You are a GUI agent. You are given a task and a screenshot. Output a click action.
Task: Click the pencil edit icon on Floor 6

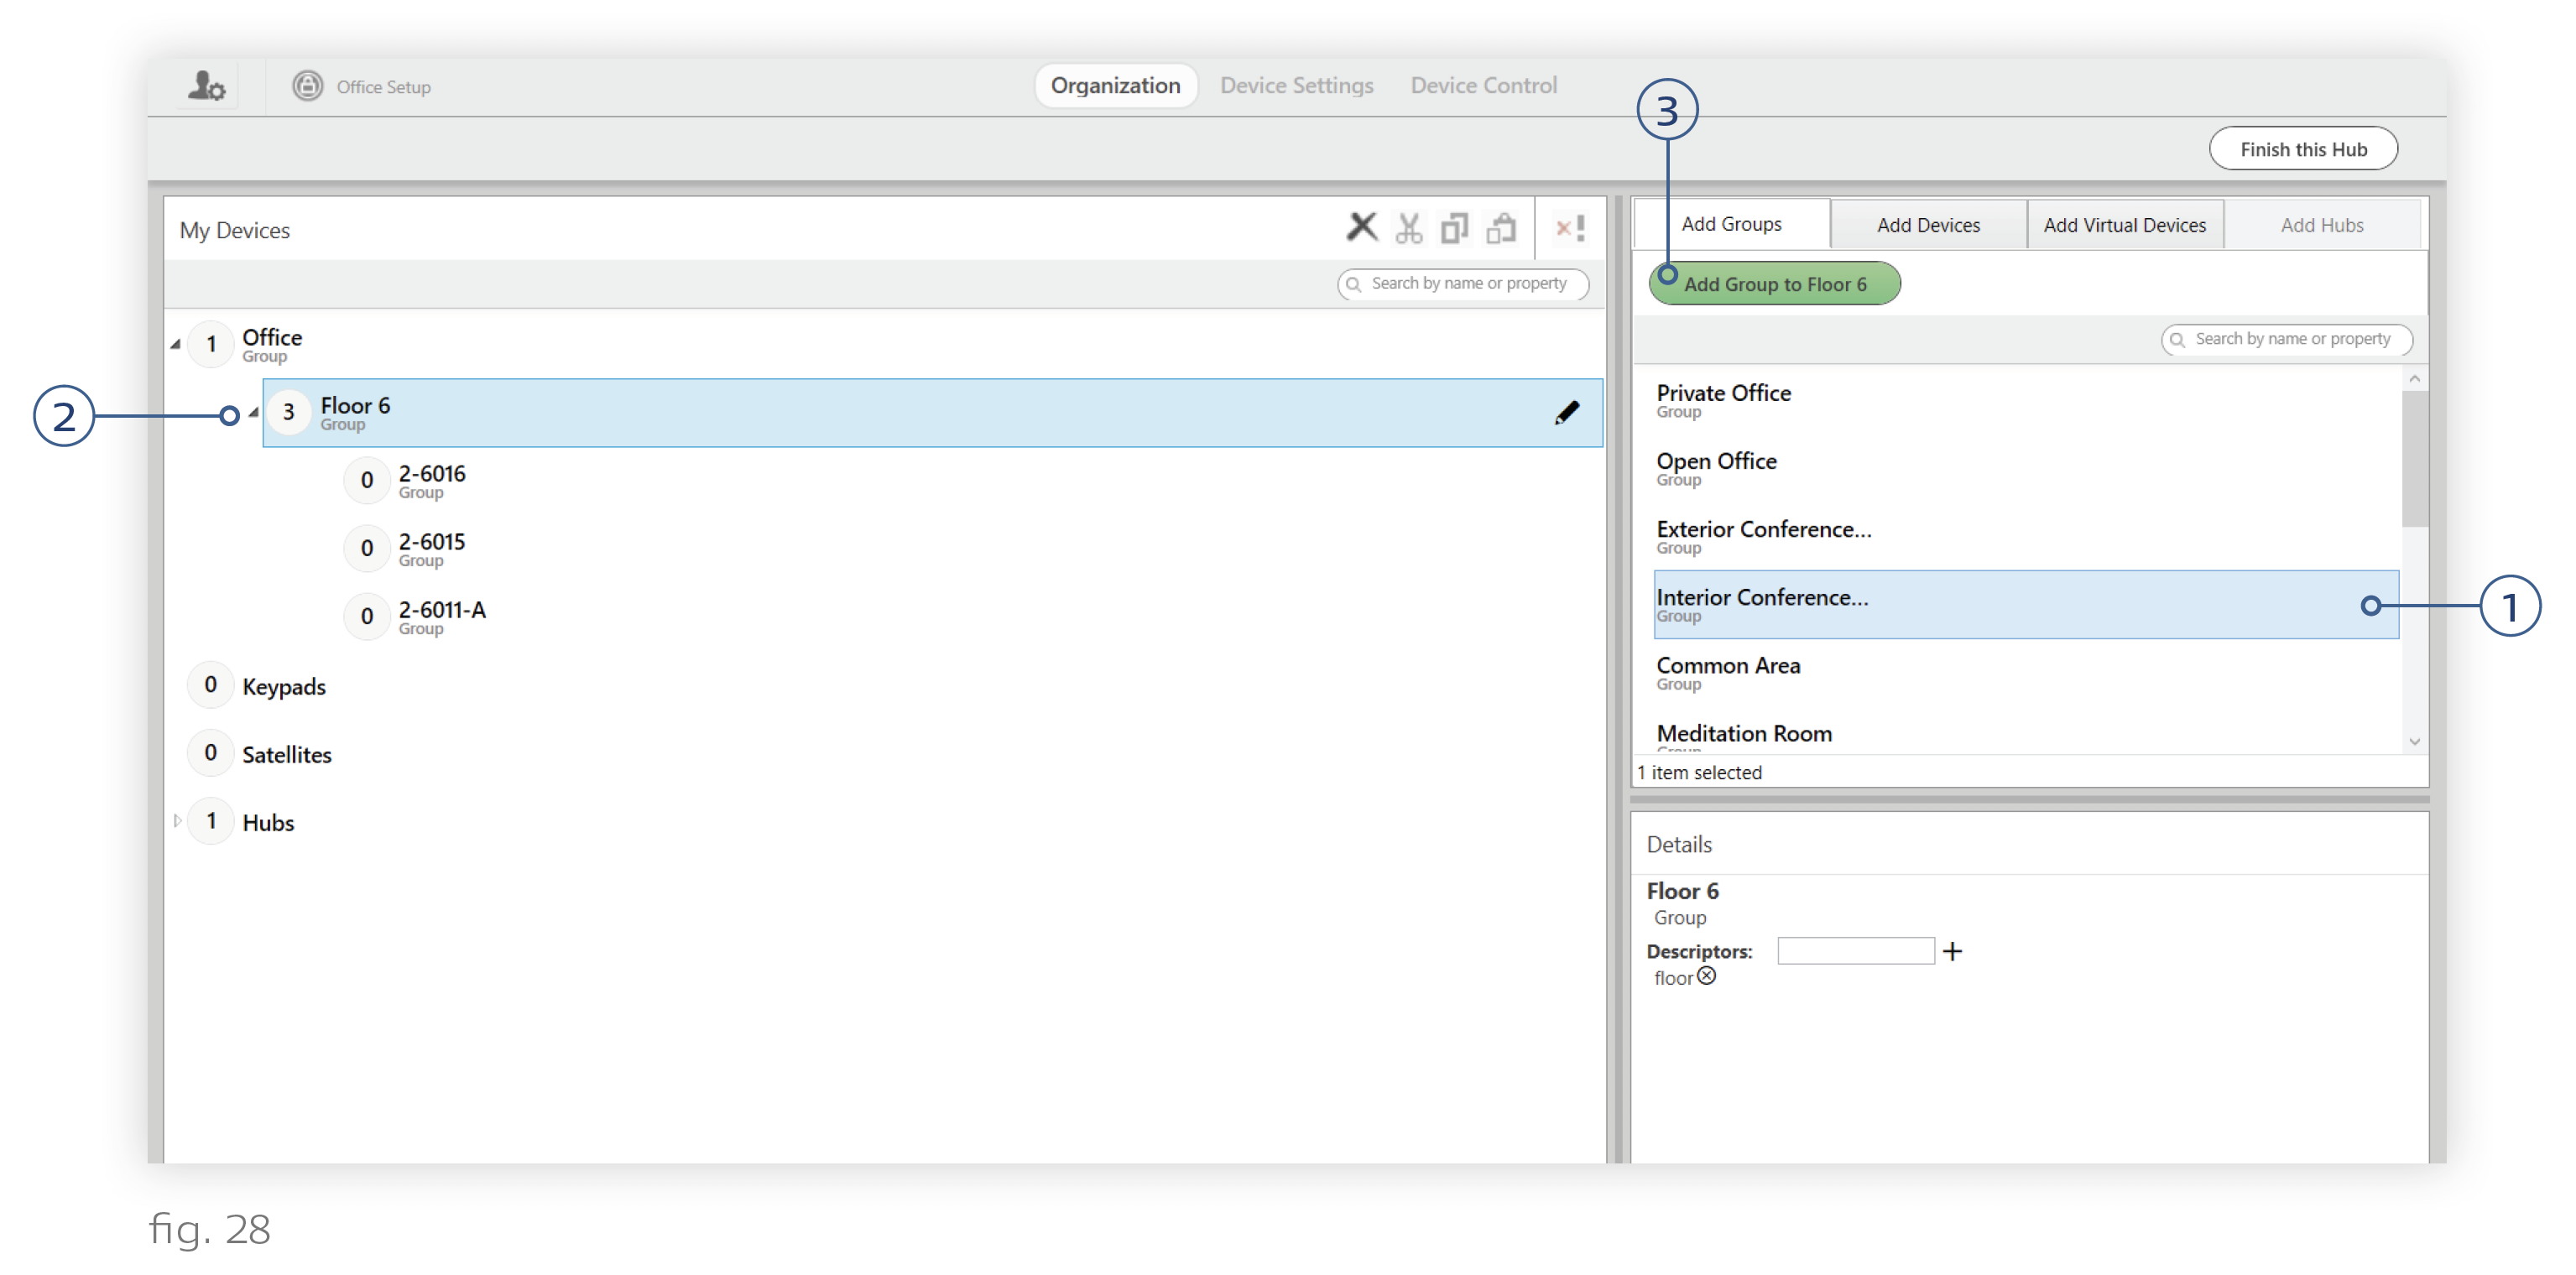tap(1566, 412)
